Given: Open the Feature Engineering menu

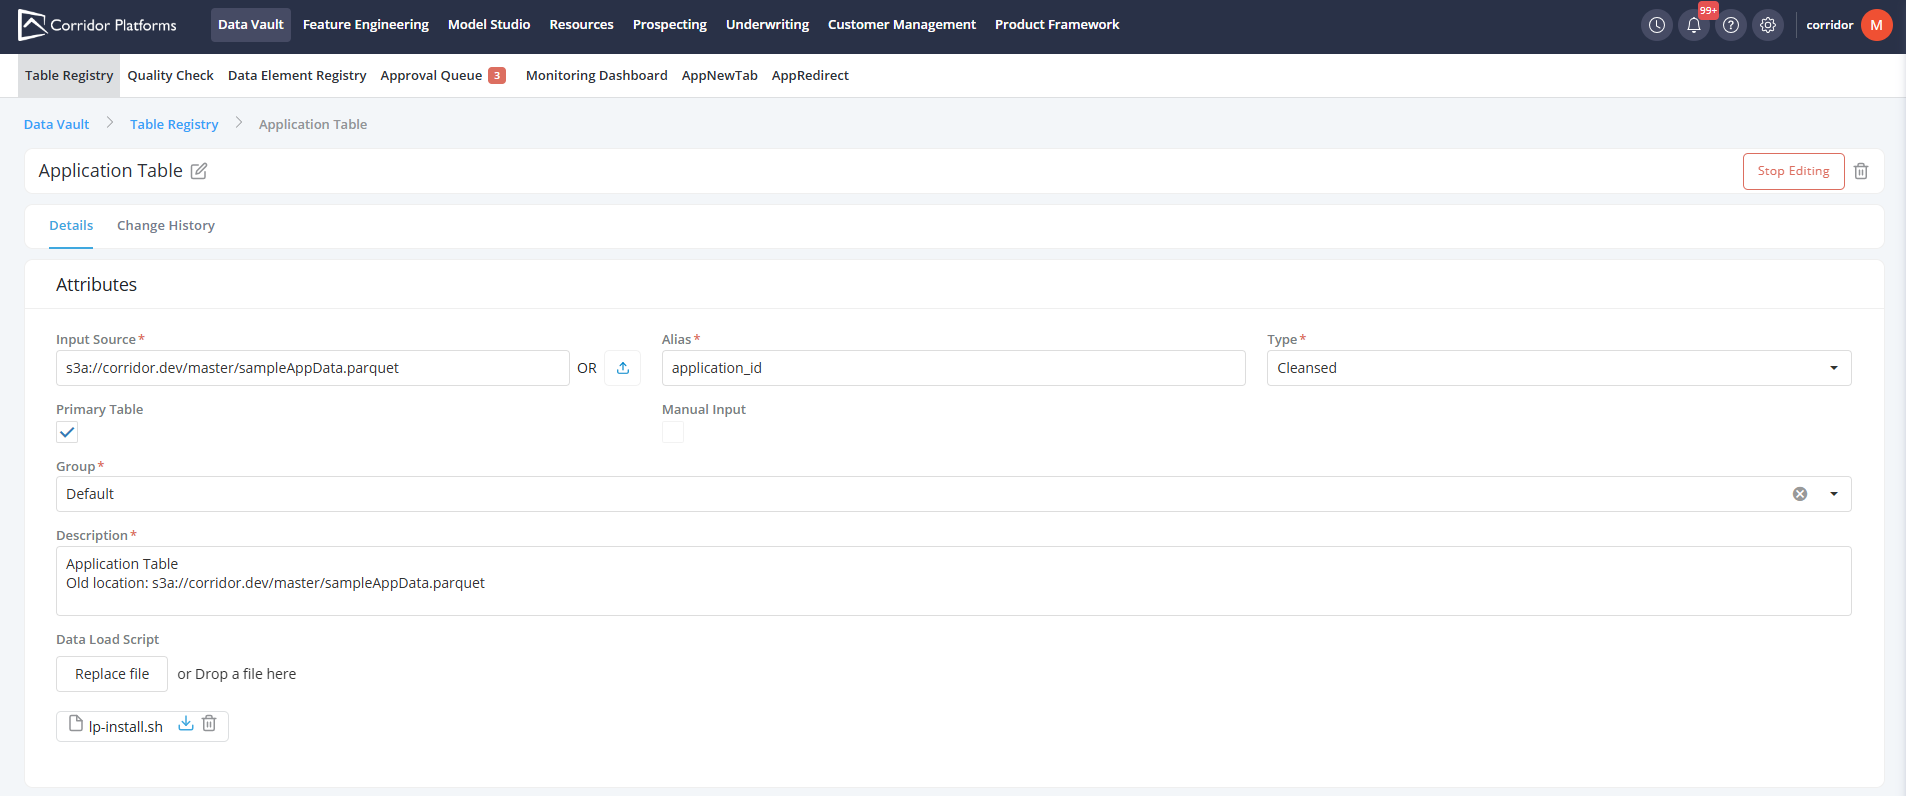Looking at the screenshot, I should point(365,25).
